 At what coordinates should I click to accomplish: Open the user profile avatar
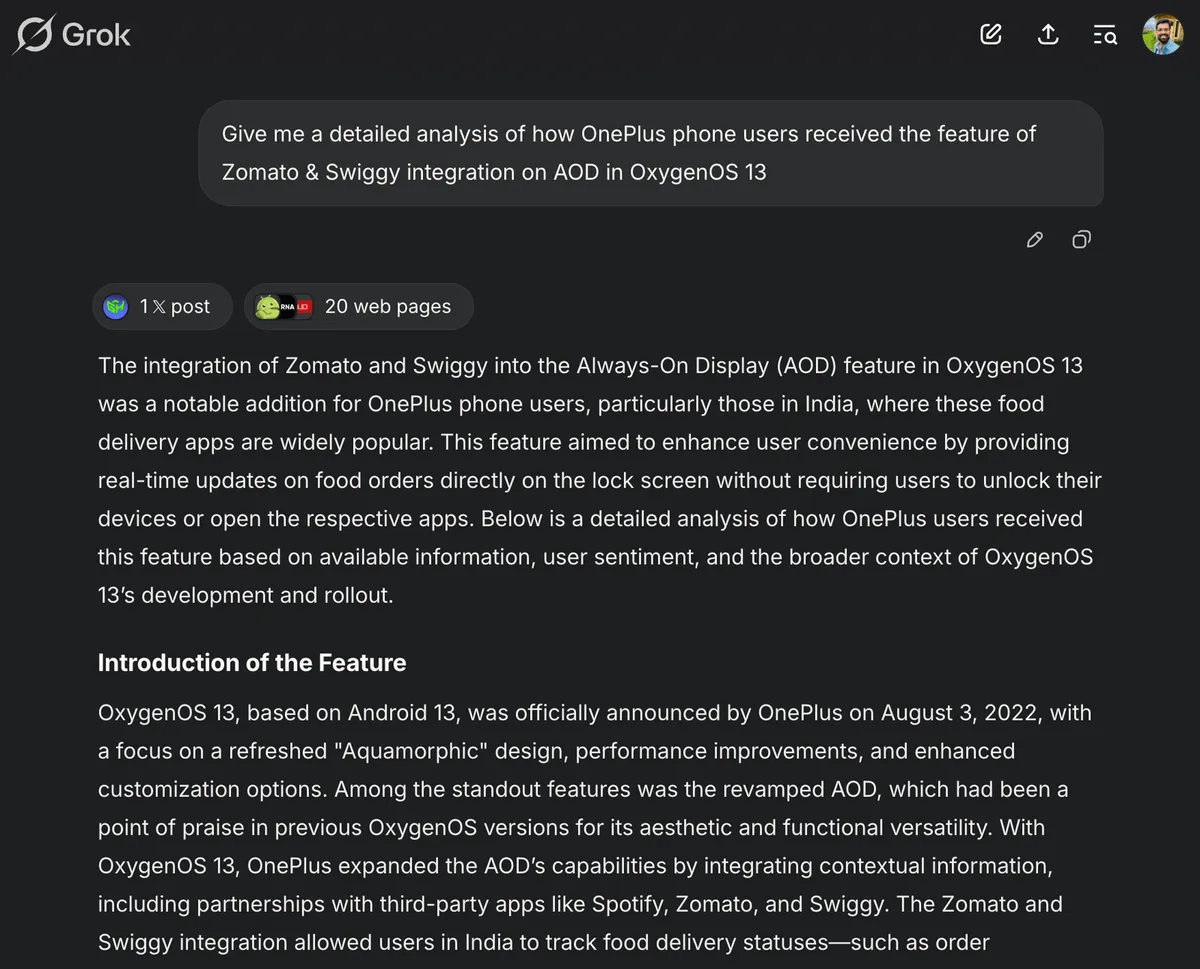tap(1163, 34)
